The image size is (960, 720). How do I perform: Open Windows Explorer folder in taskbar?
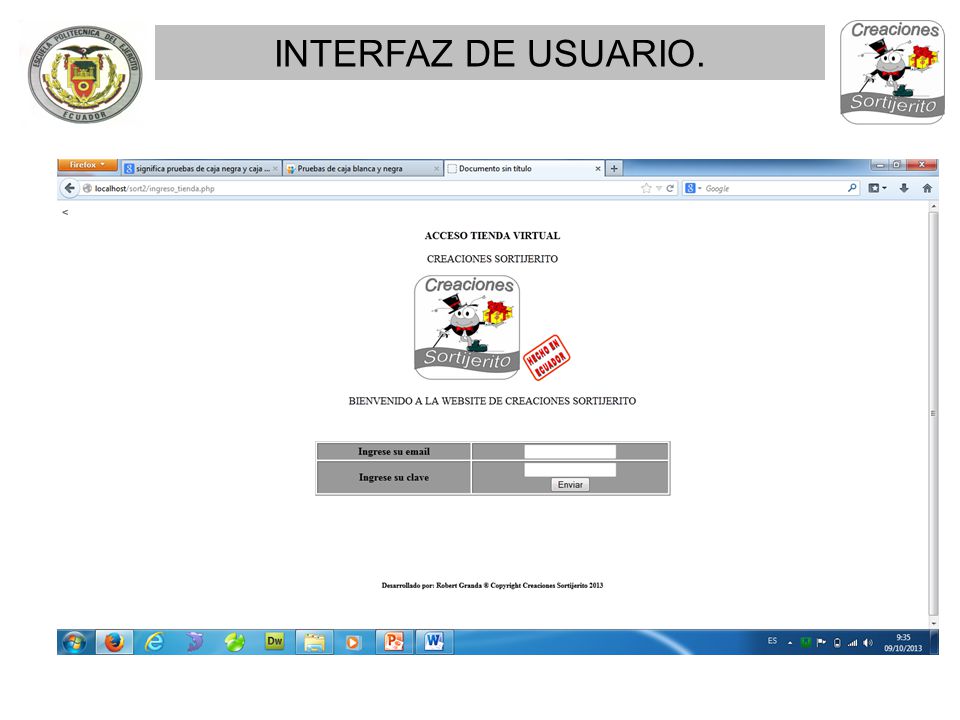(x=315, y=642)
